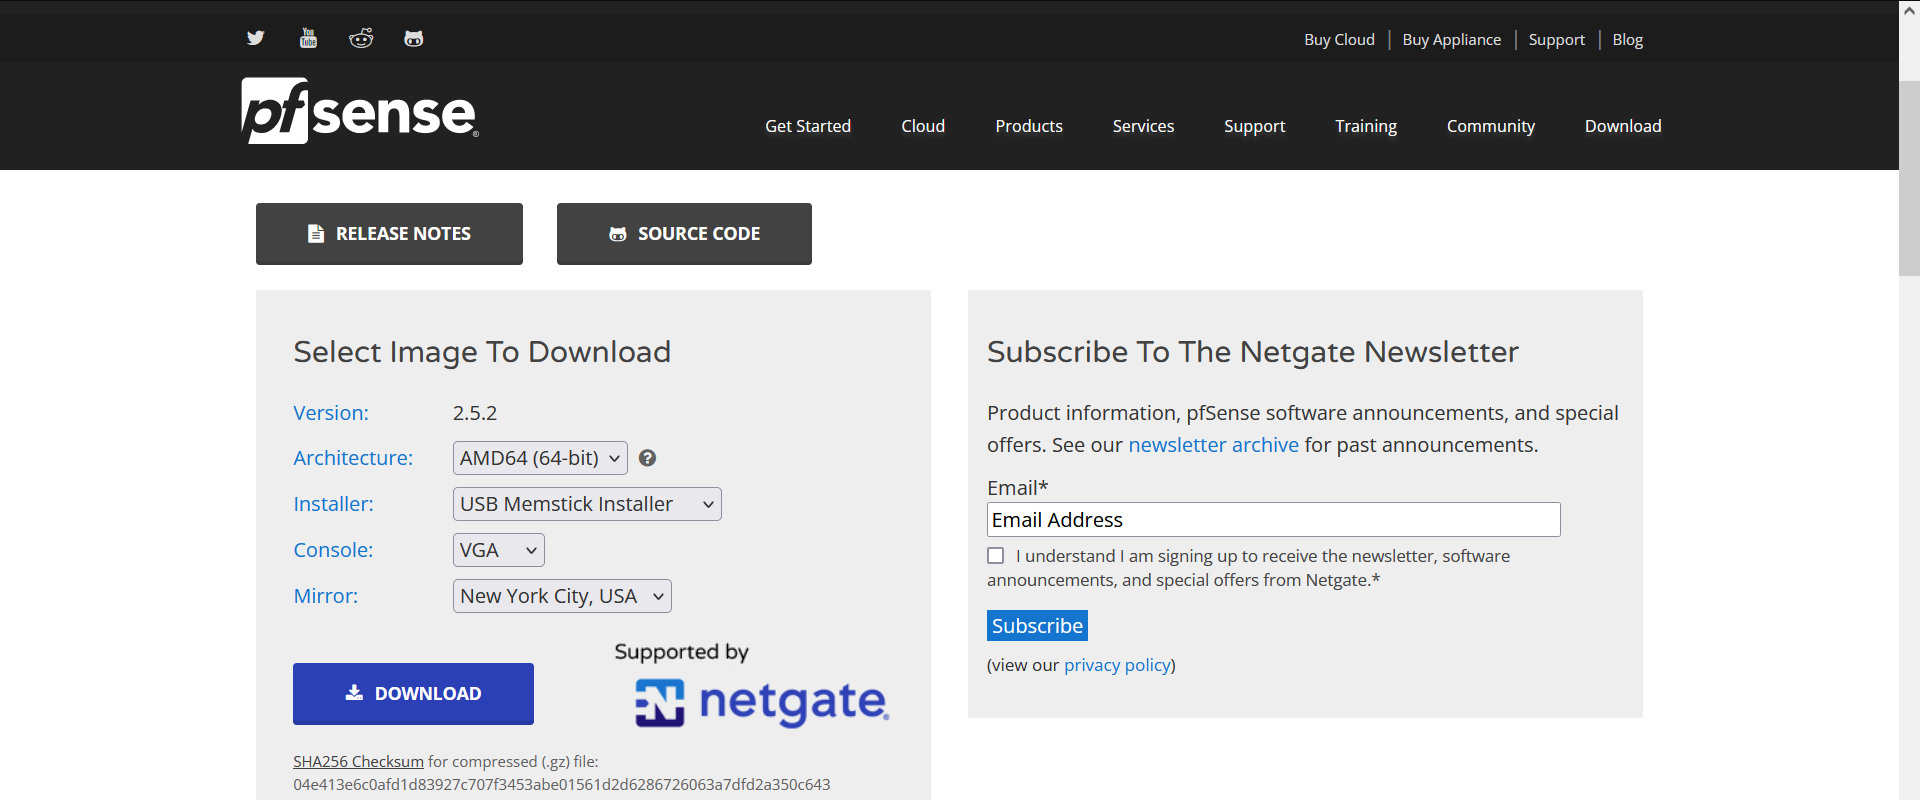Click the Blog link

1627,40
